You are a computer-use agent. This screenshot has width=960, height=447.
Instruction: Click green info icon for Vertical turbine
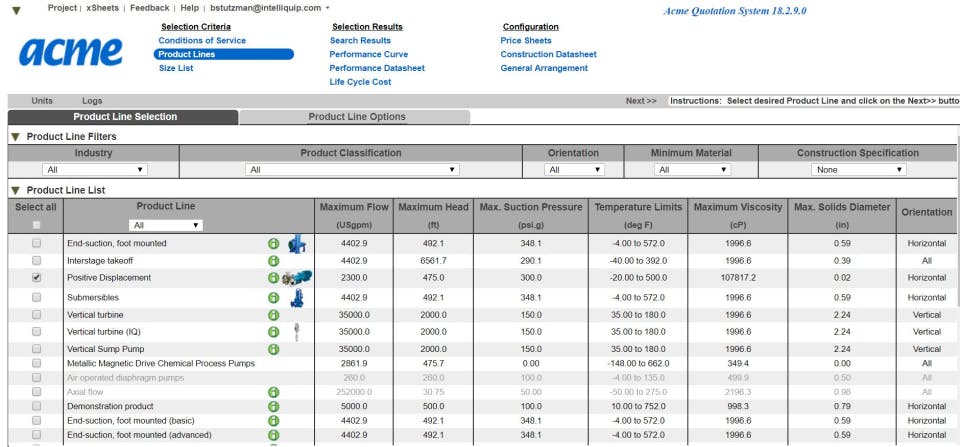click(273, 315)
